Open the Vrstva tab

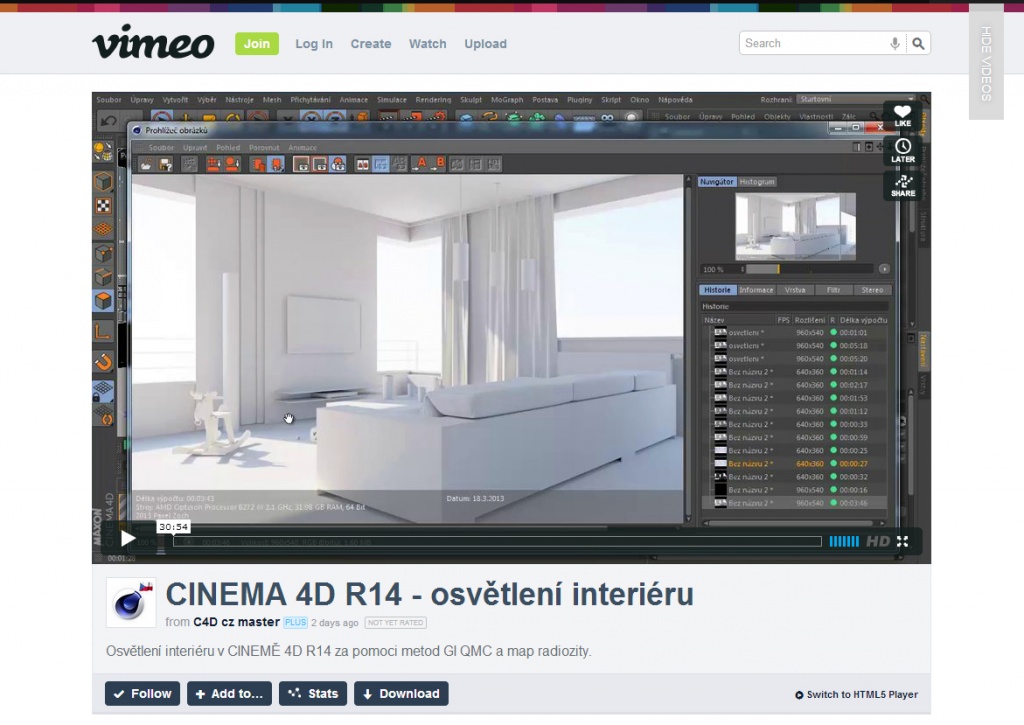point(795,290)
